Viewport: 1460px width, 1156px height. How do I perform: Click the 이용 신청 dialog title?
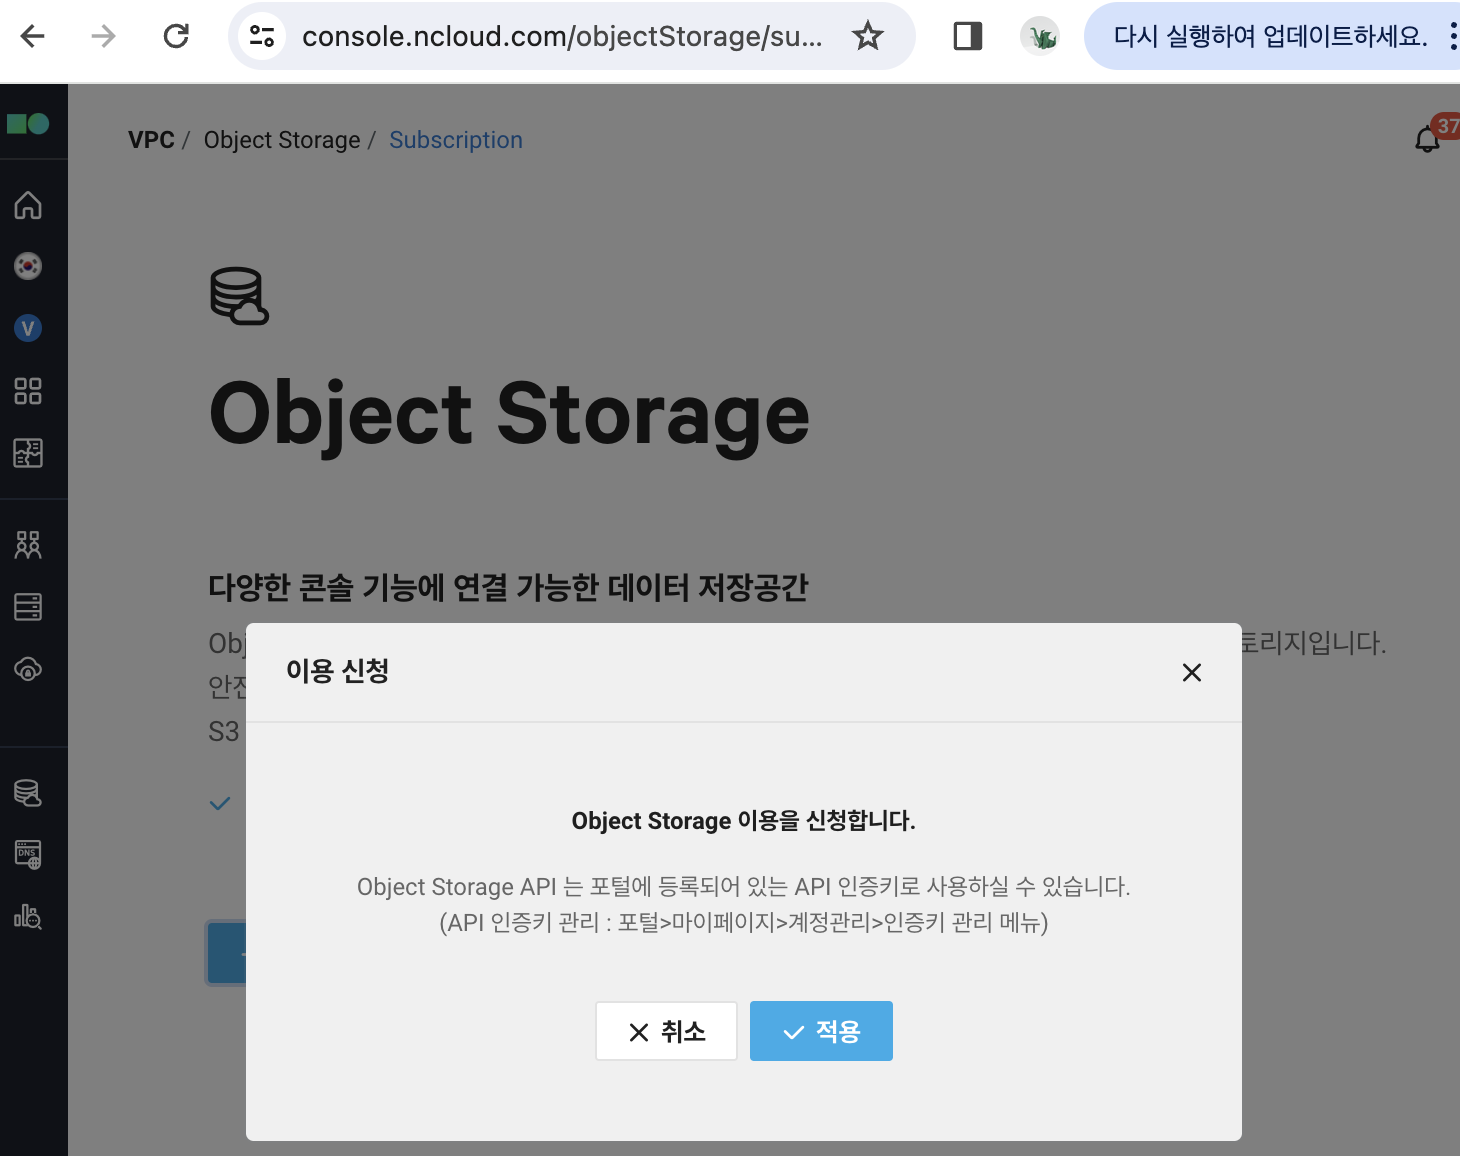click(337, 671)
